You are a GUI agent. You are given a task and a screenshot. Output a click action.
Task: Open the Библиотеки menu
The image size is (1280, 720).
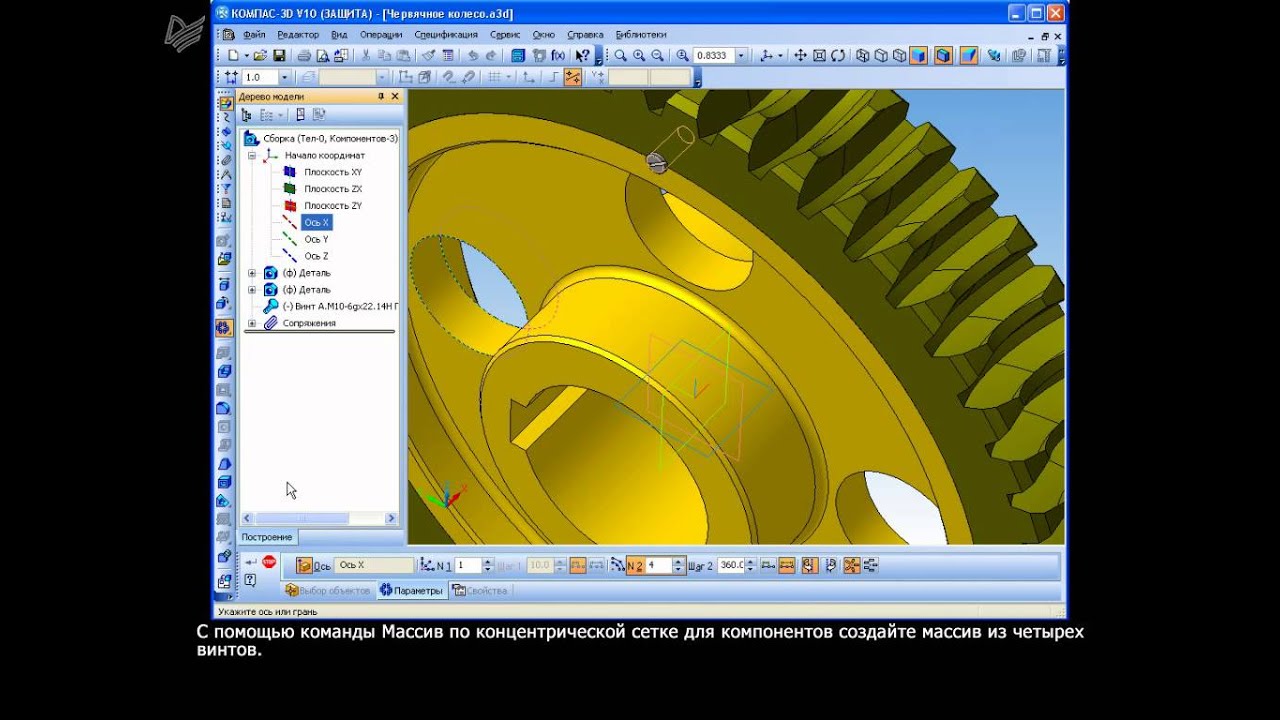pos(641,34)
